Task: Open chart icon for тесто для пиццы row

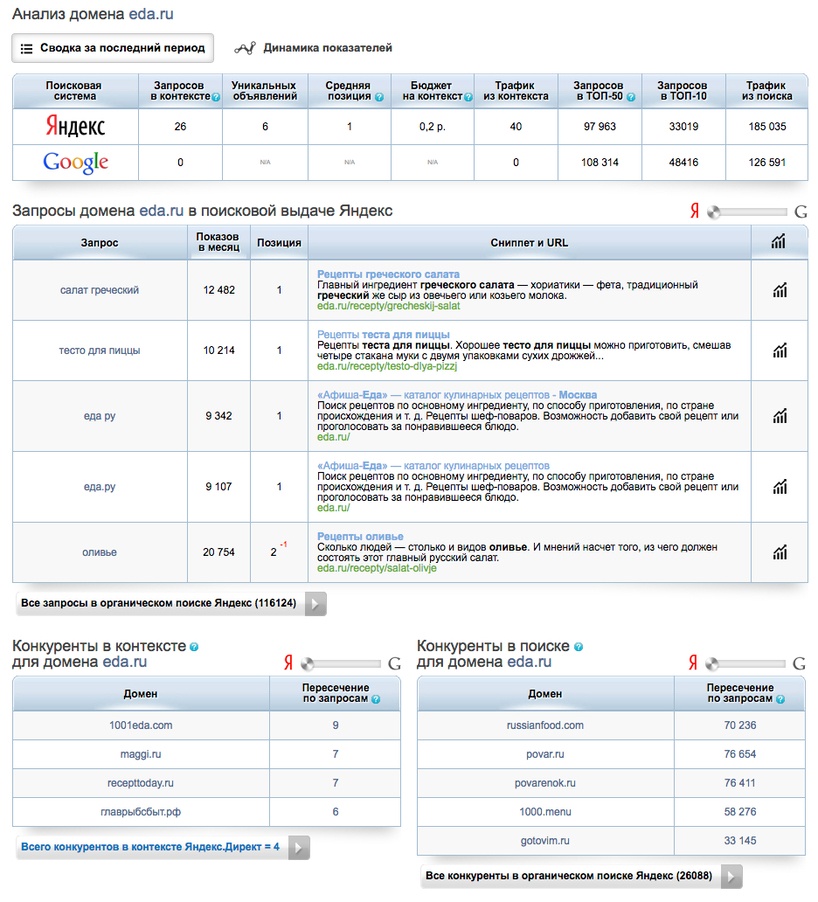Action: click(779, 350)
